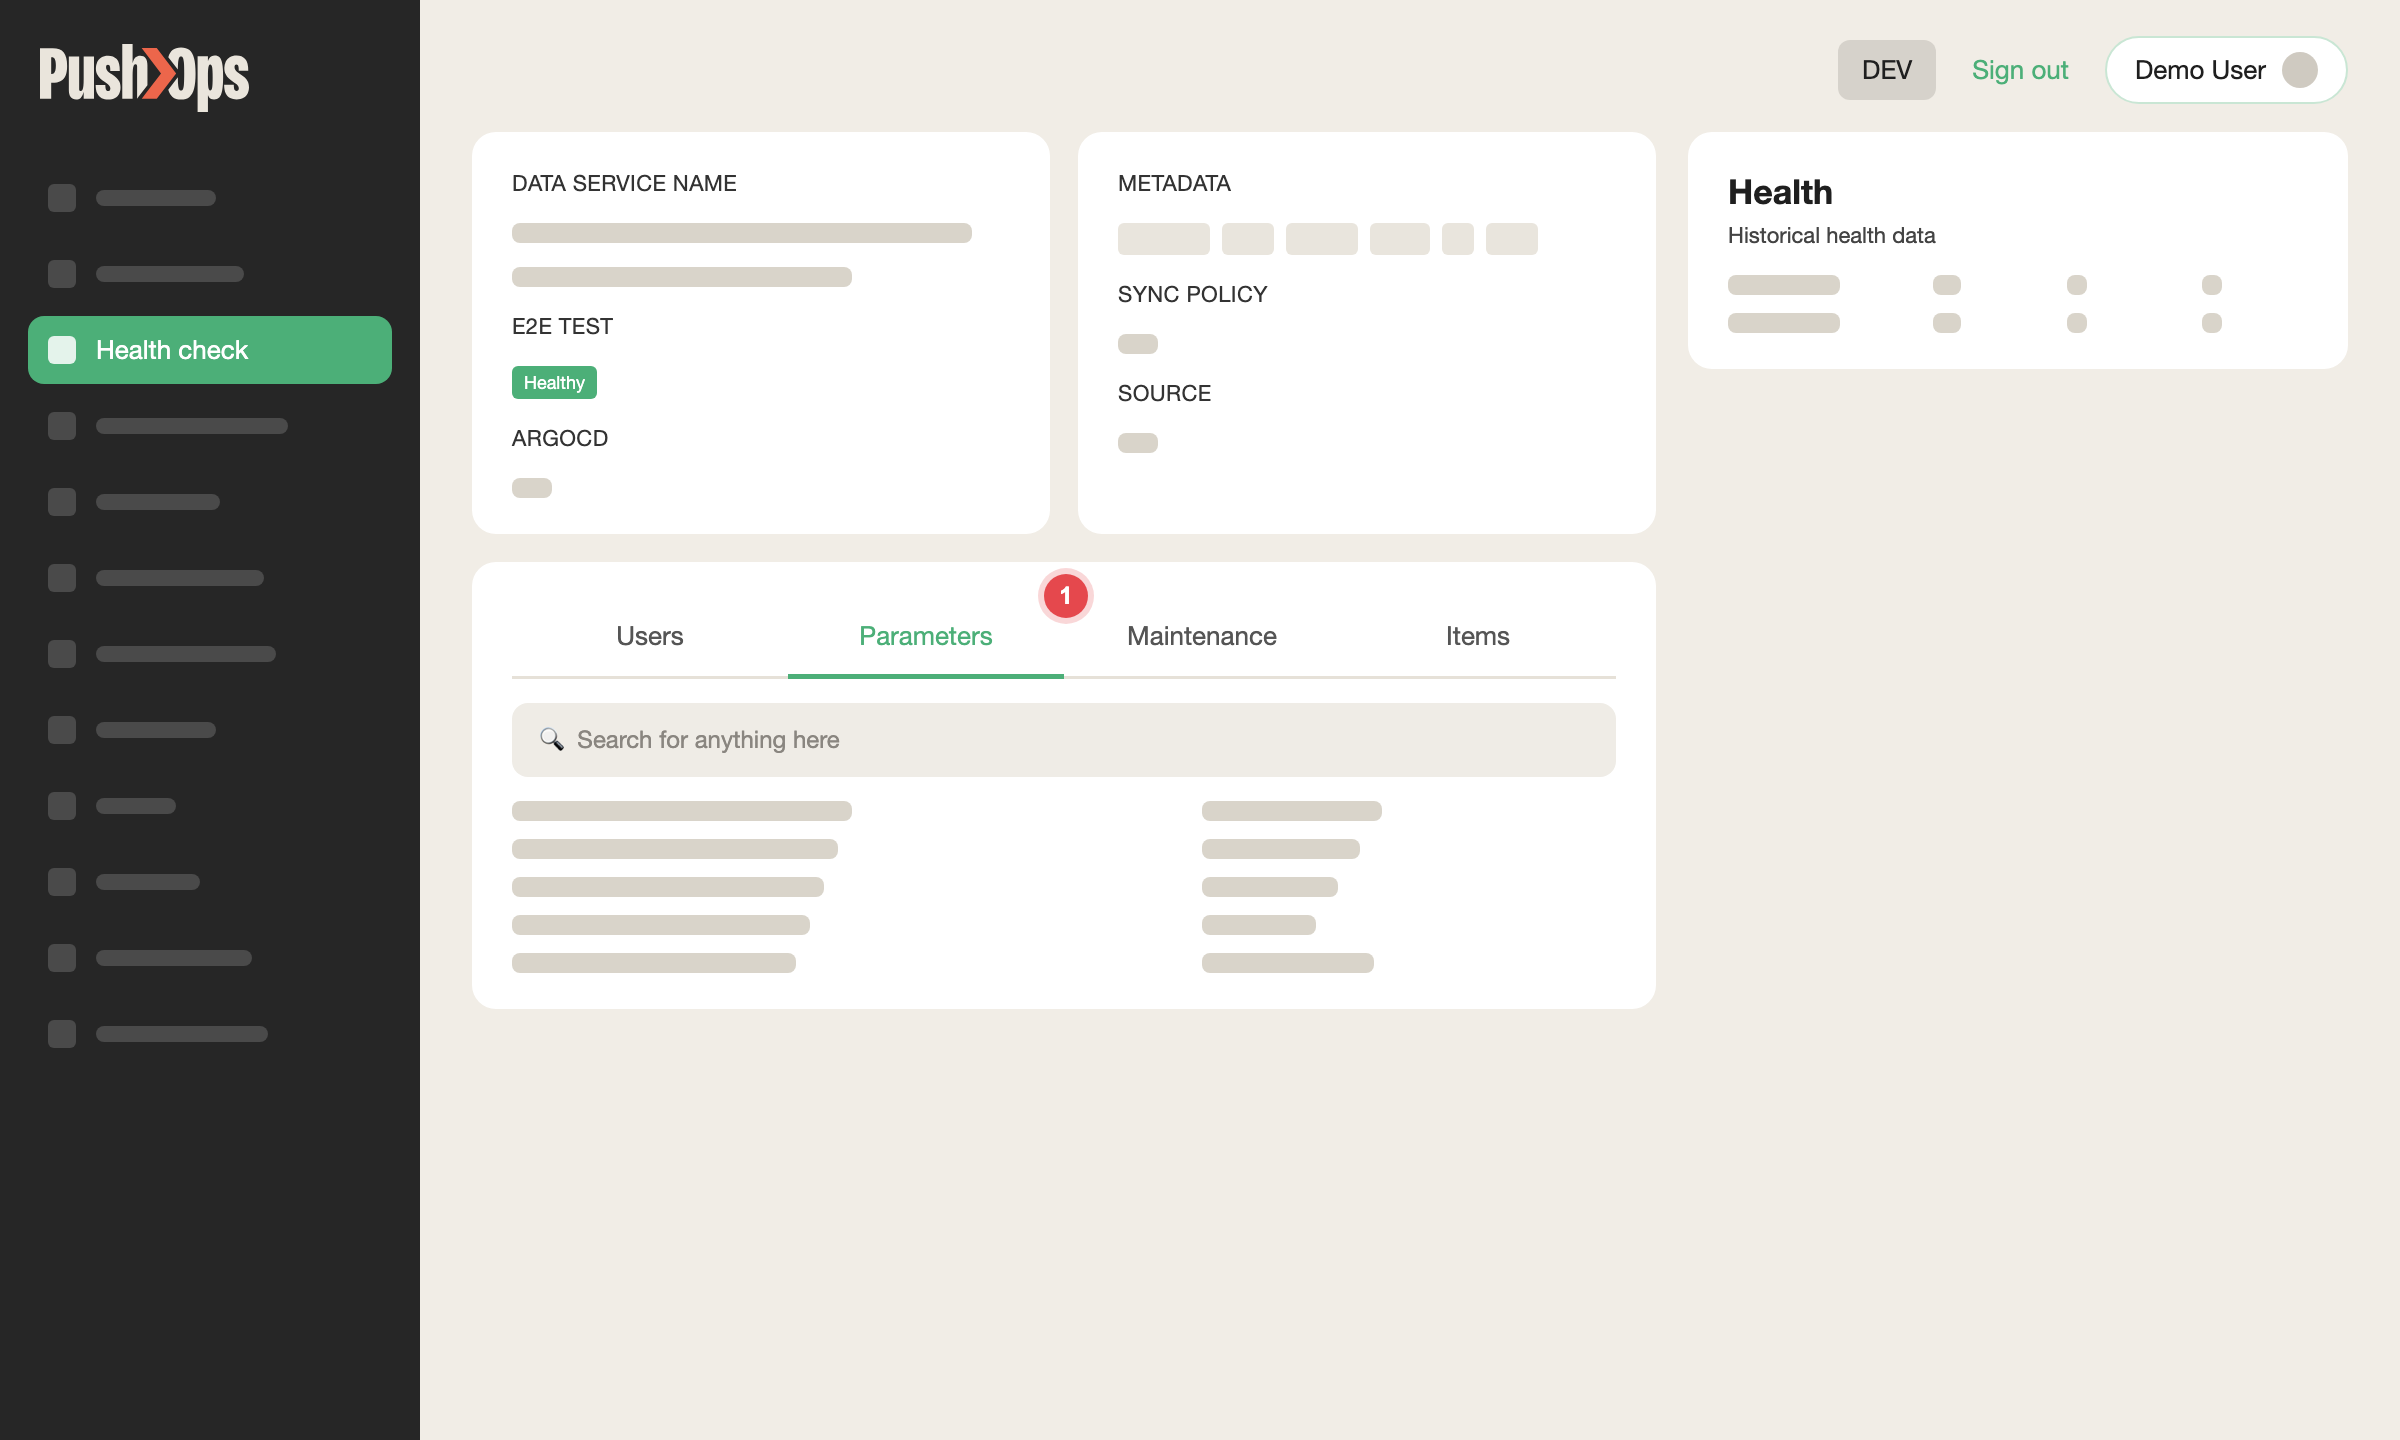
Task: Click the ARGOCD label
Action: click(560, 439)
